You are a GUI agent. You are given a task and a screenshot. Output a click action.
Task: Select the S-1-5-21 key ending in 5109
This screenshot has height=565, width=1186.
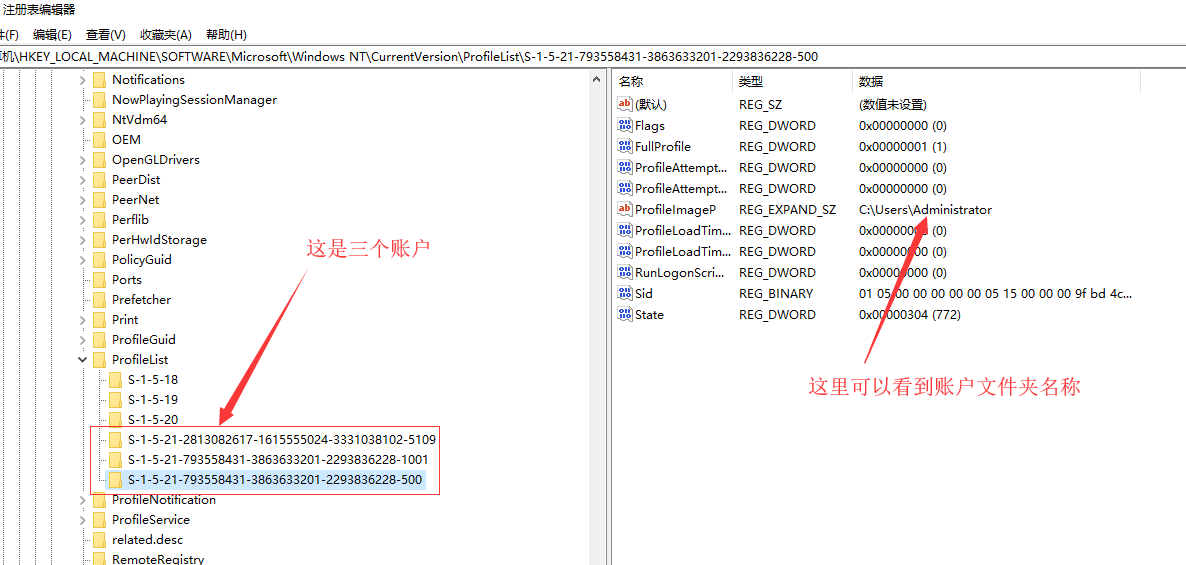point(281,440)
